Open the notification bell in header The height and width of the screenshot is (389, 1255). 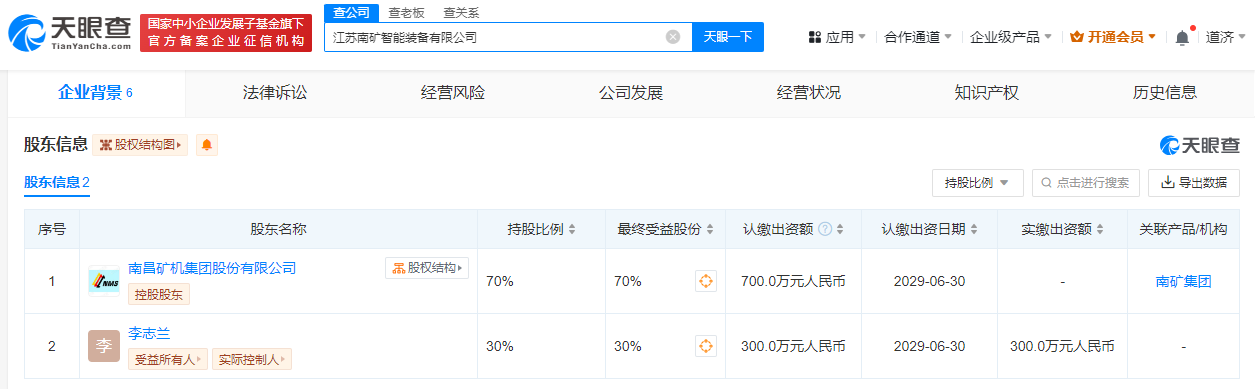pos(1182,37)
